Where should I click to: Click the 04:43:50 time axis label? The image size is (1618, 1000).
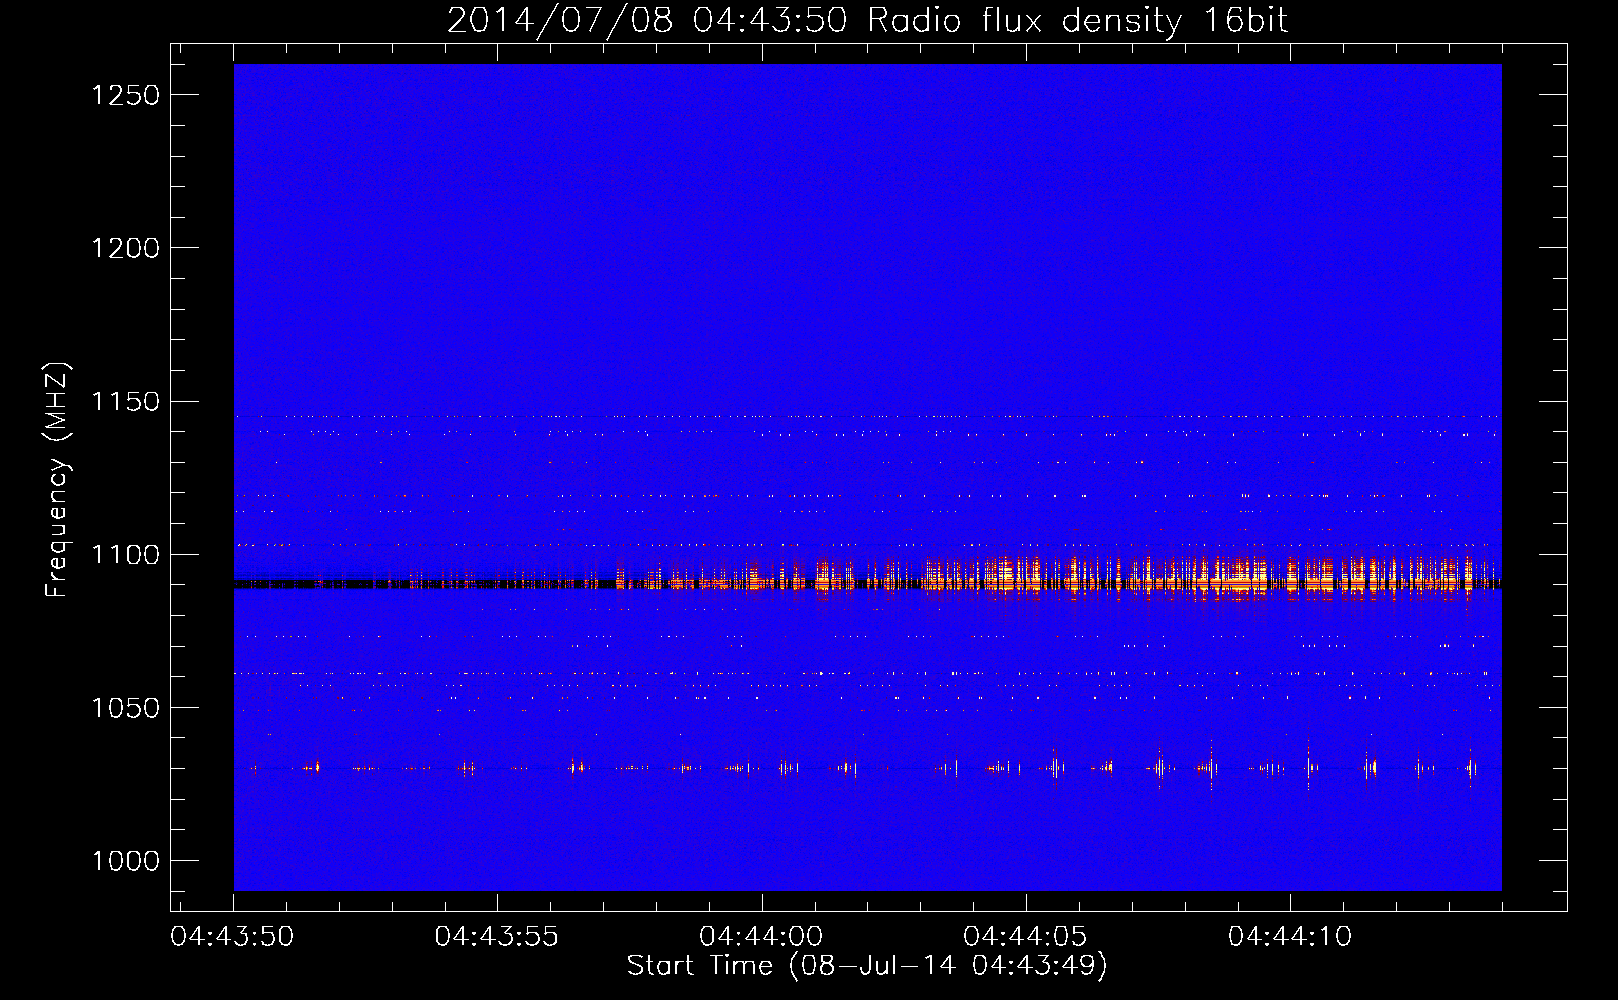(x=233, y=937)
